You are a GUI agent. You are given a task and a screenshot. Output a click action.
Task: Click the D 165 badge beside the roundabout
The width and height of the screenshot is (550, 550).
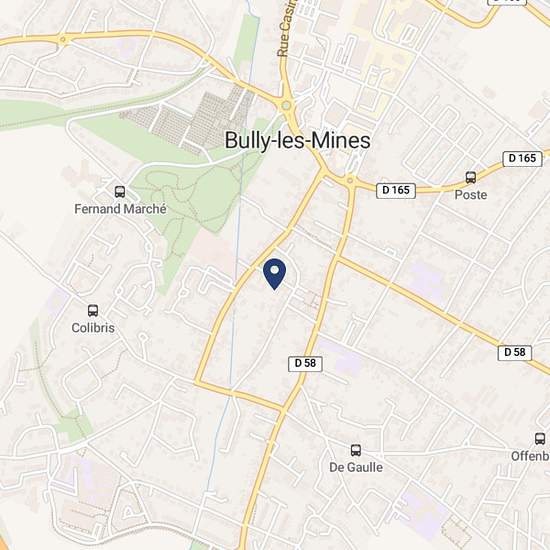[396, 190]
